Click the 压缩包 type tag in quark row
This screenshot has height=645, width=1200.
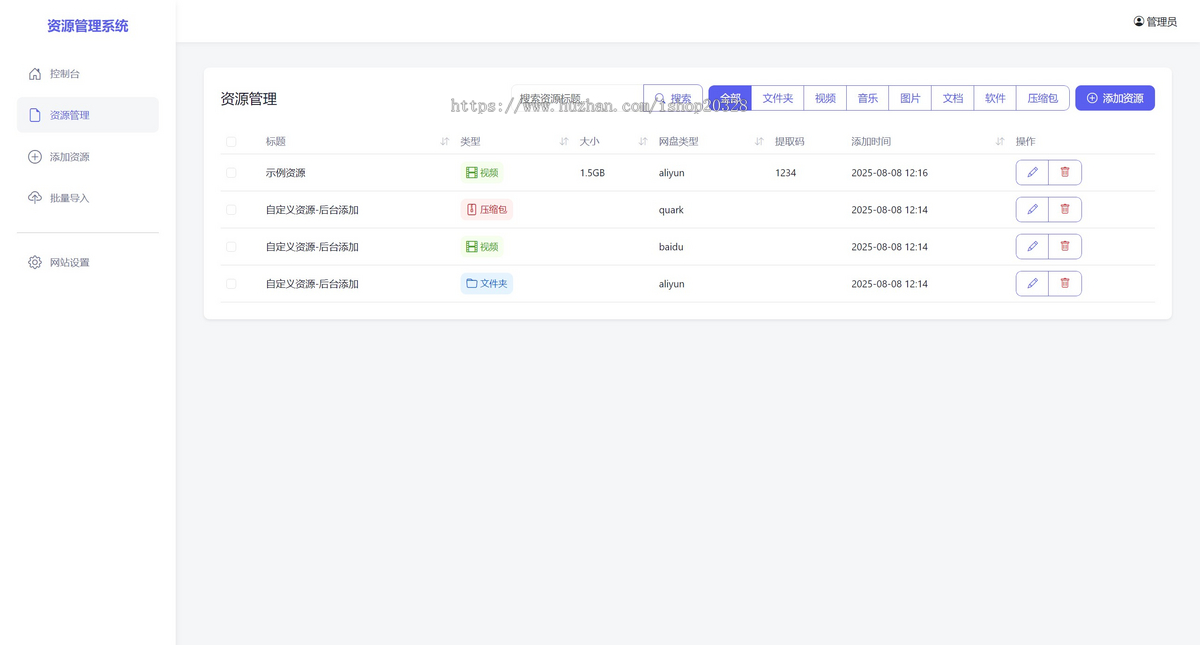click(x=487, y=210)
